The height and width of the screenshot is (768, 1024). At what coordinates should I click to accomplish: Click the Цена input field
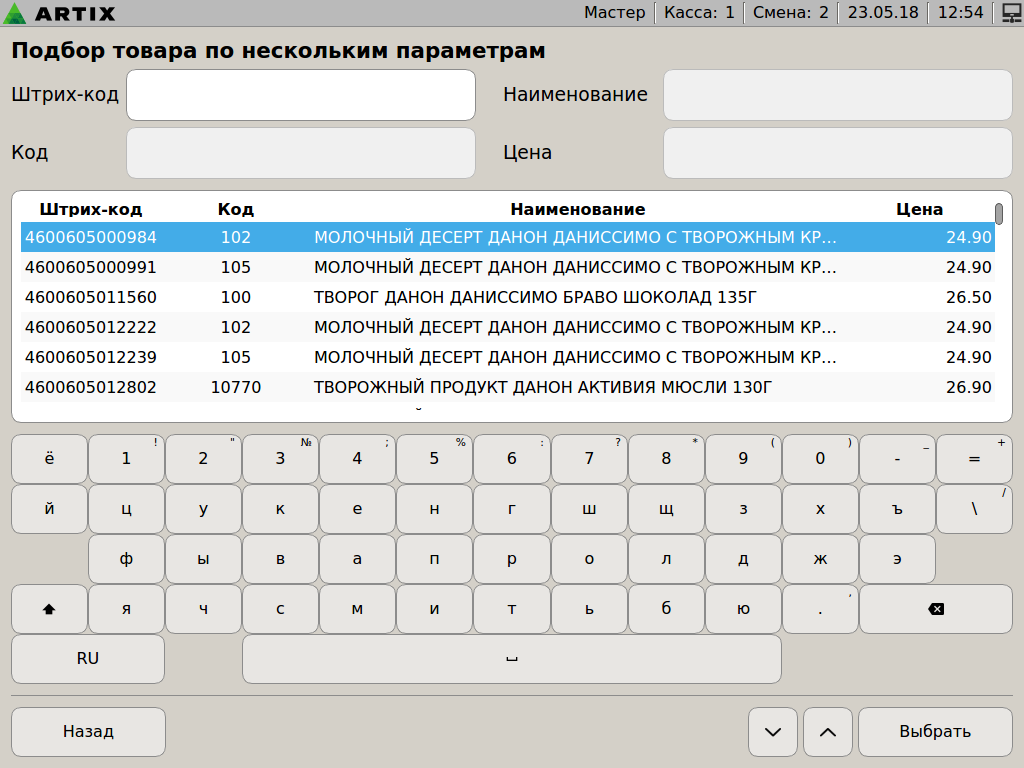838,153
